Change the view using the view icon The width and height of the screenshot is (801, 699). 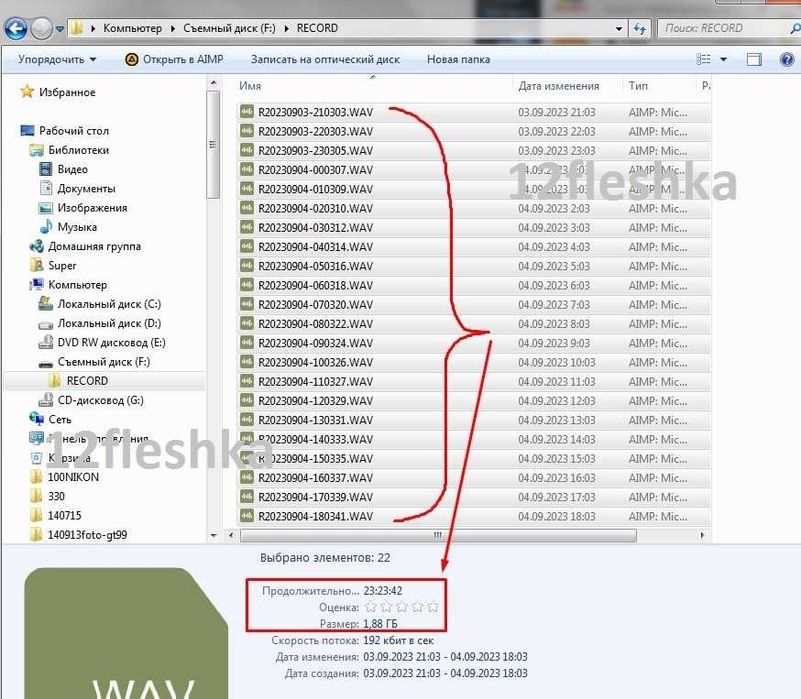[x=703, y=59]
